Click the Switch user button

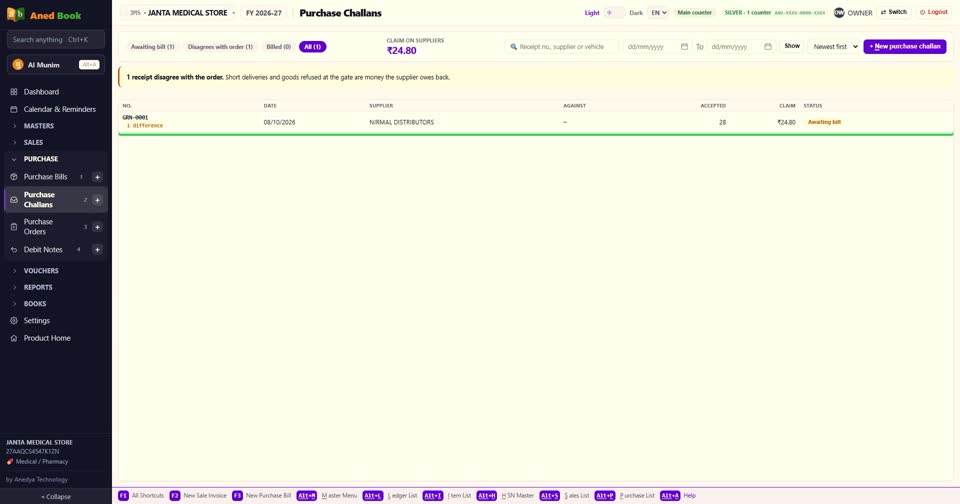click(894, 12)
